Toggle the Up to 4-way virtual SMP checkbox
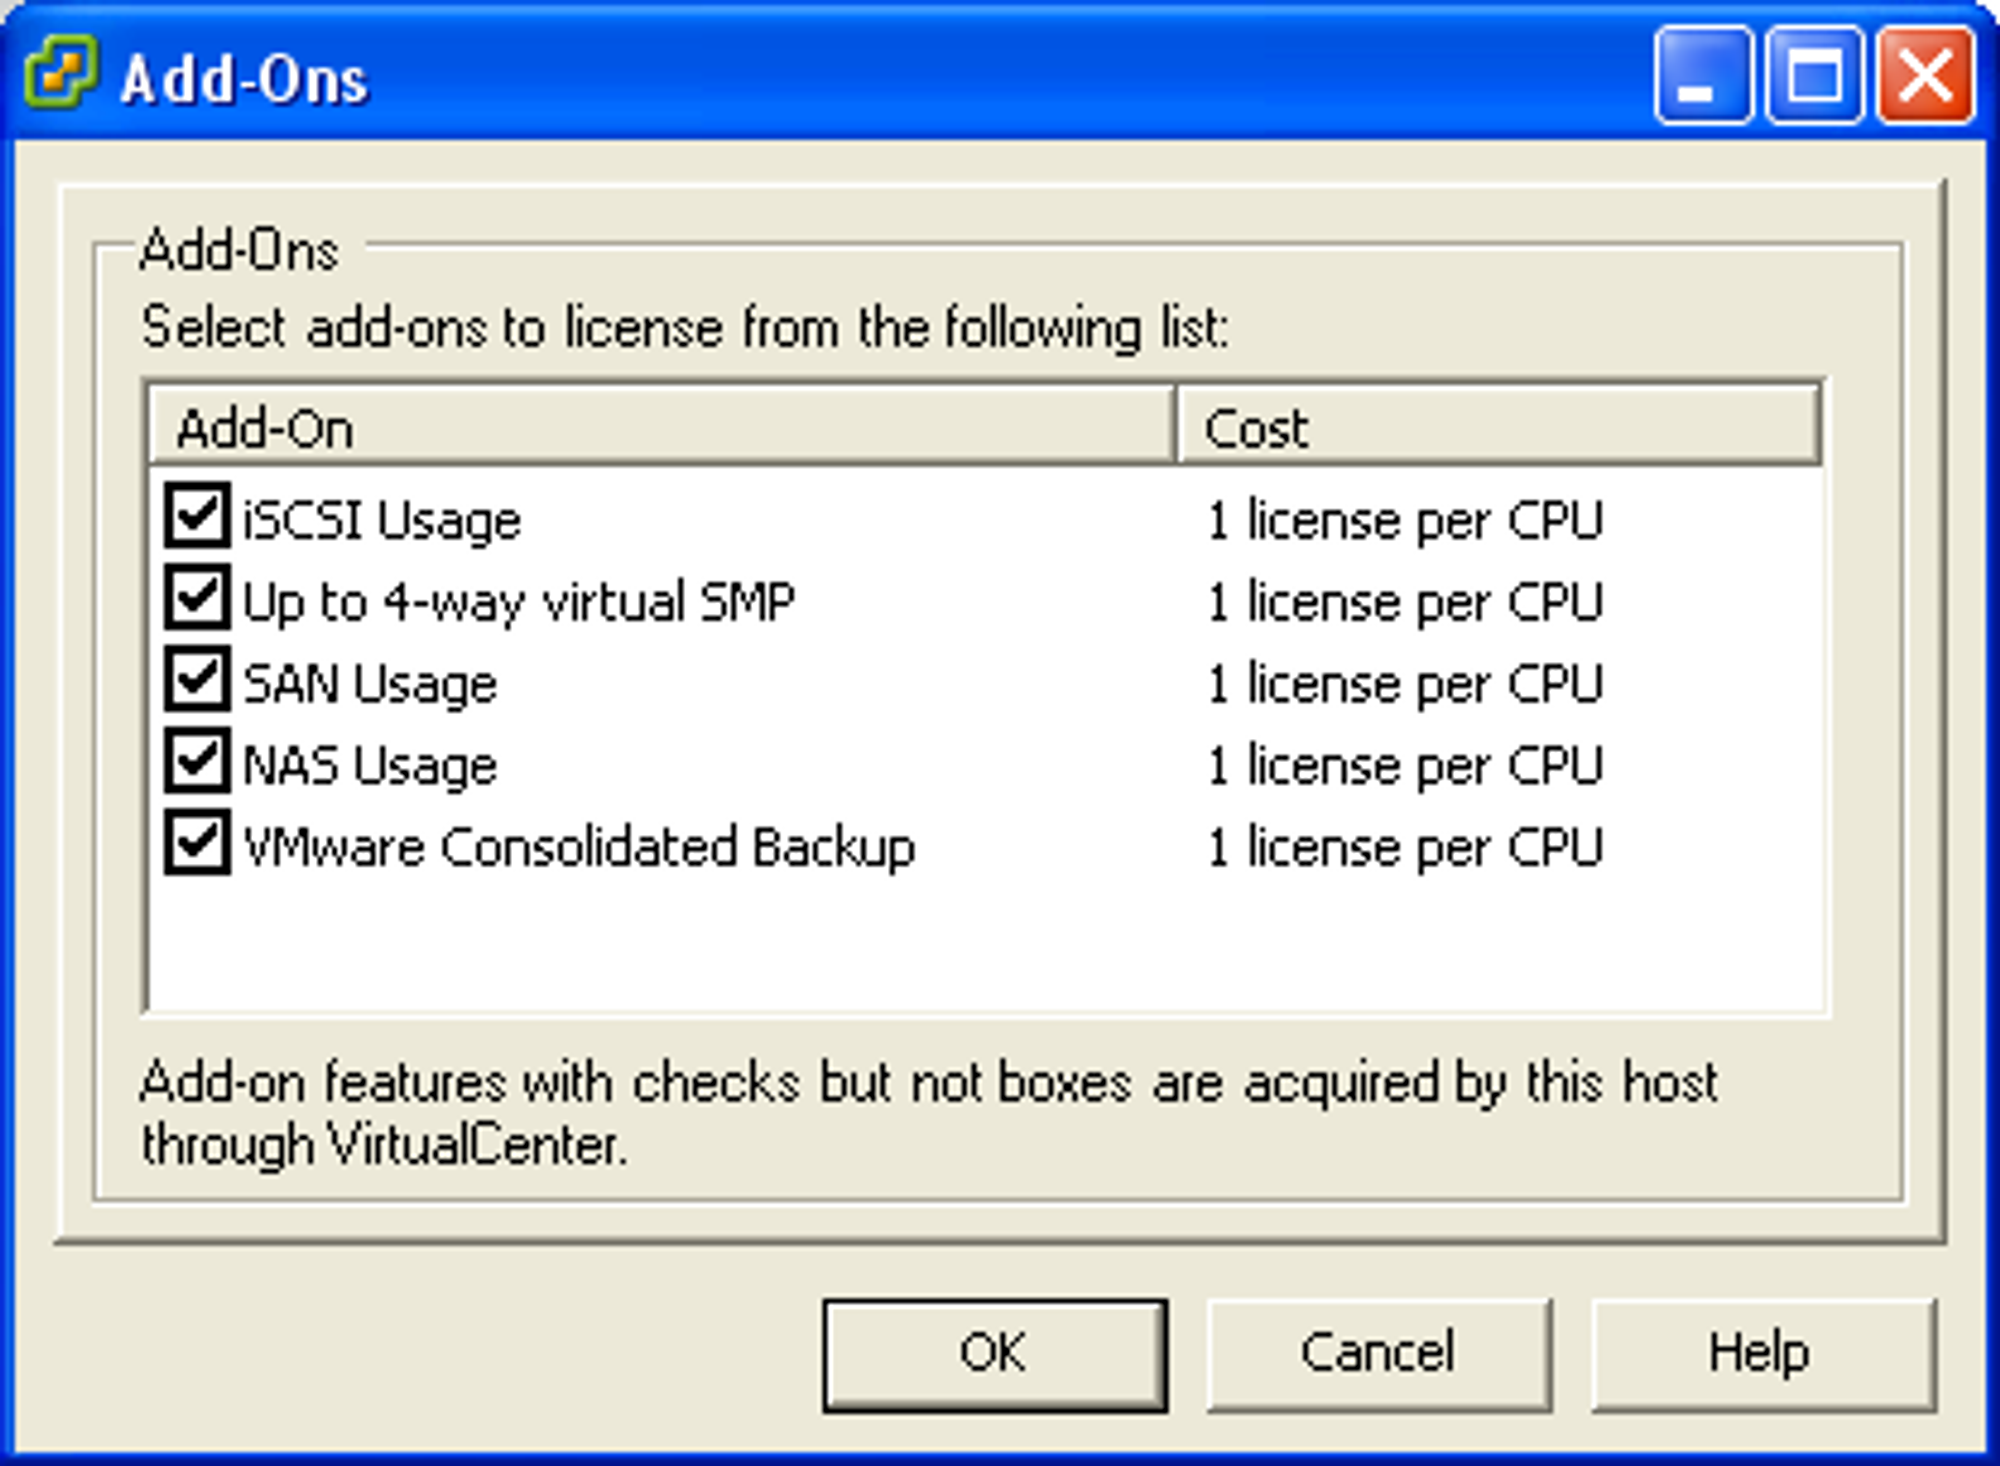The height and width of the screenshot is (1466, 2000). click(197, 598)
